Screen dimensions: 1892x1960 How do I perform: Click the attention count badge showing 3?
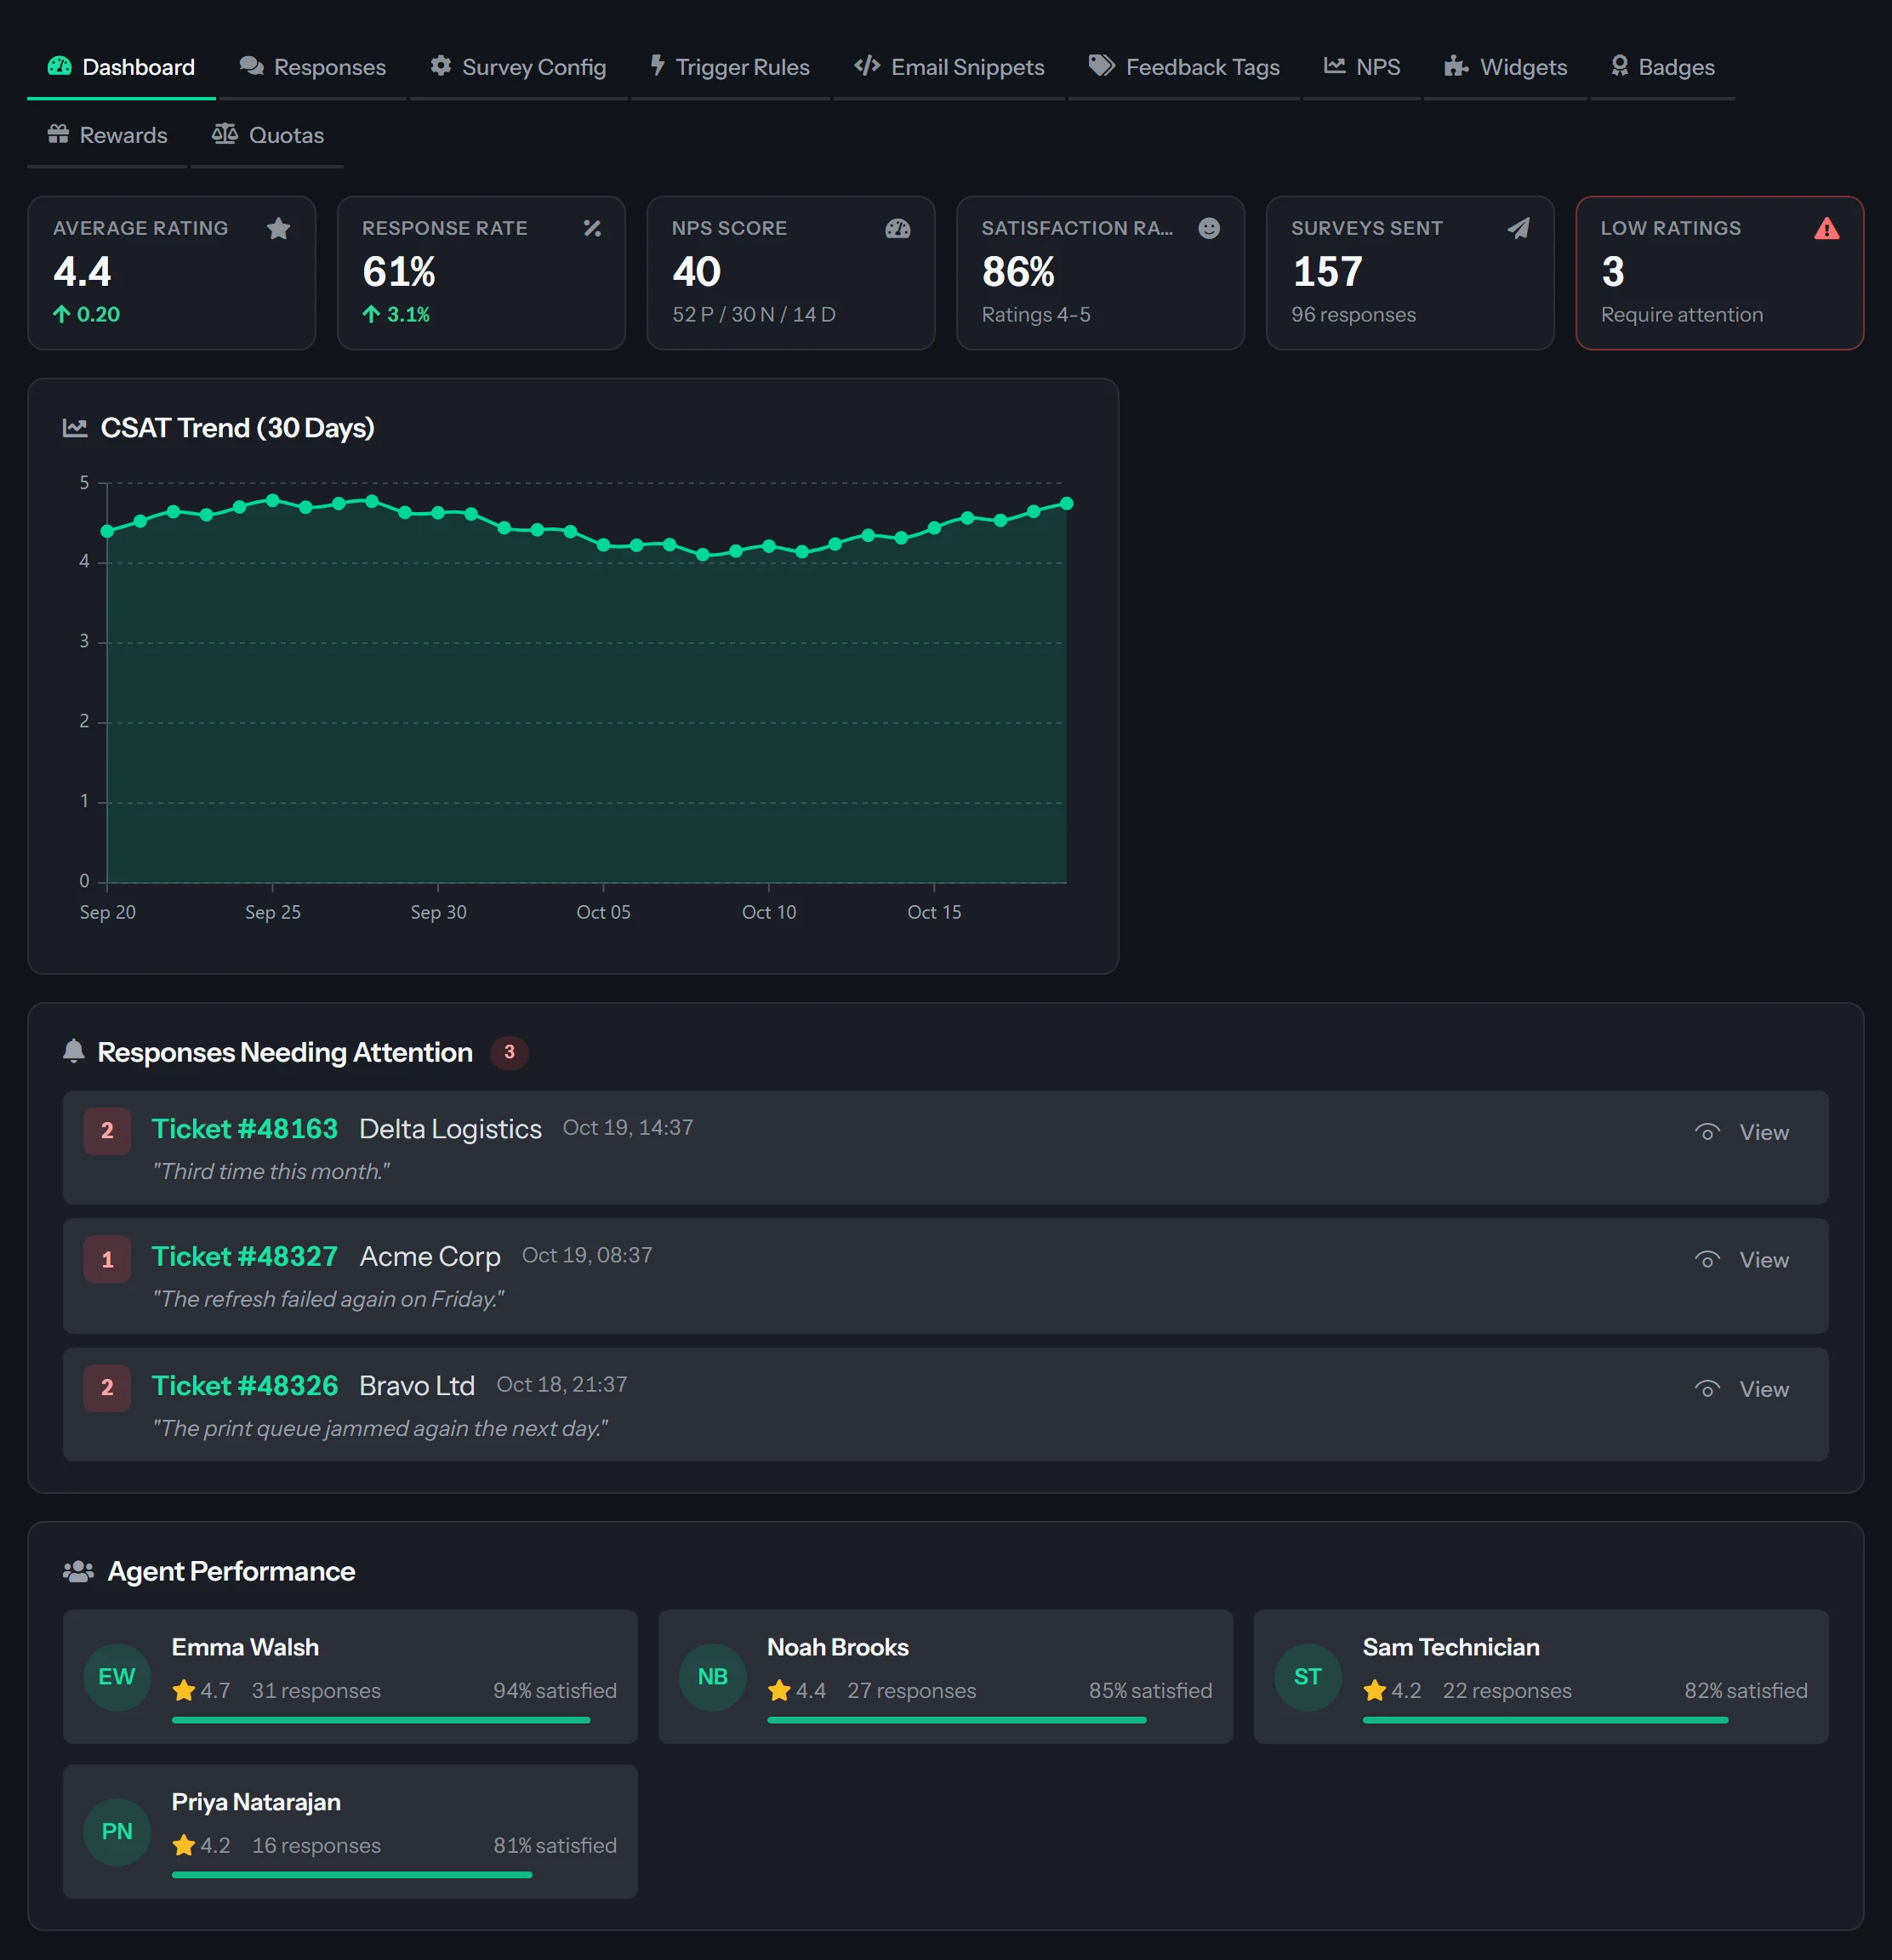(509, 1052)
